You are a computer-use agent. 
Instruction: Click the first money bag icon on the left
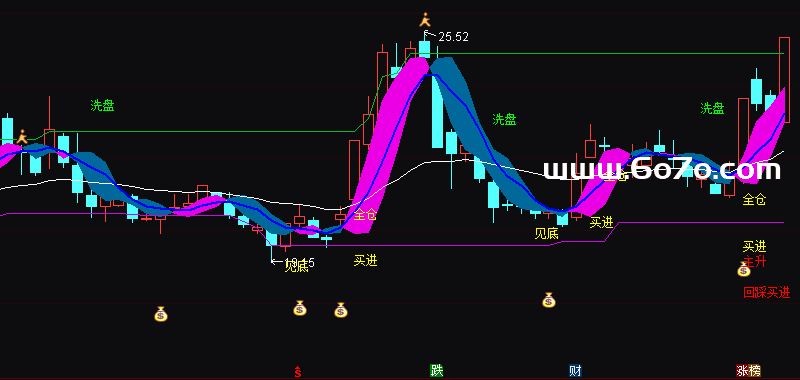point(161,314)
